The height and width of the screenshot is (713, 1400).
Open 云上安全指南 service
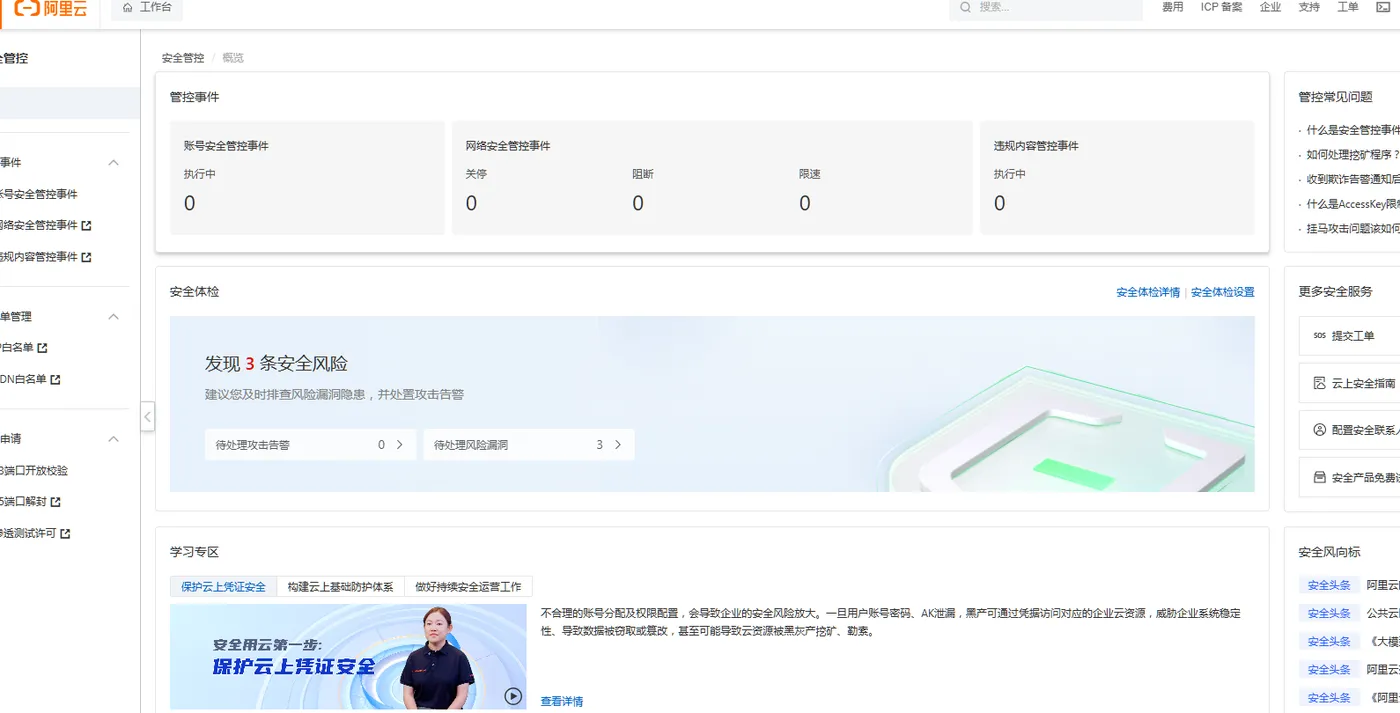1350,383
